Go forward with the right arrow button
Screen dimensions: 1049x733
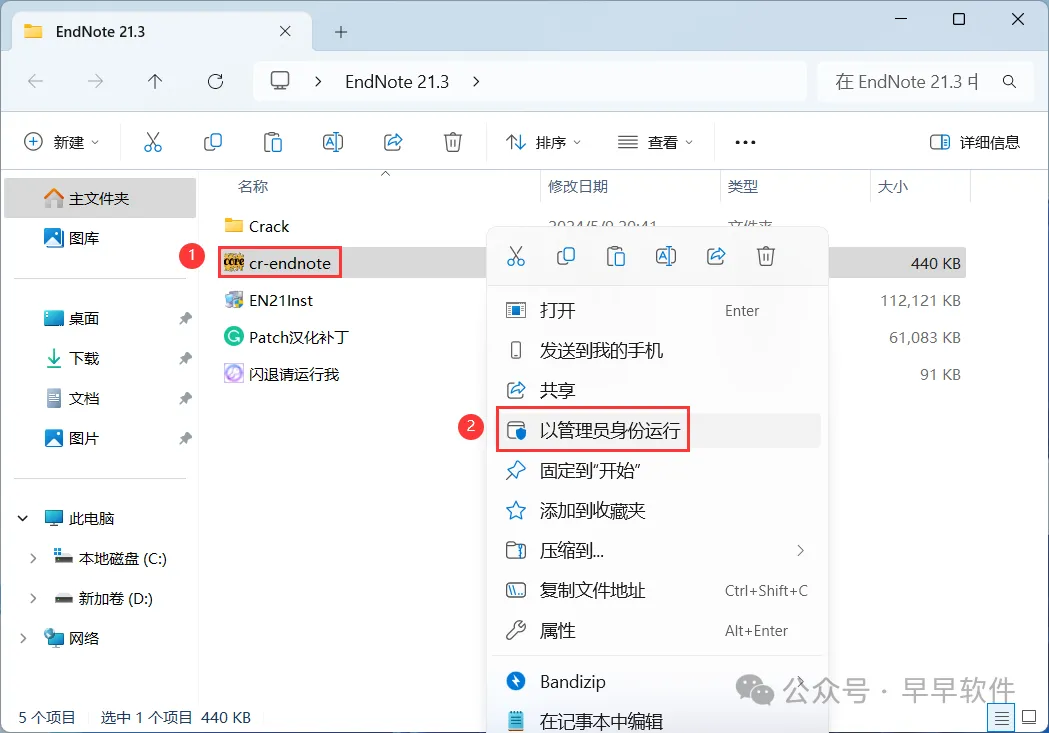(96, 82)
